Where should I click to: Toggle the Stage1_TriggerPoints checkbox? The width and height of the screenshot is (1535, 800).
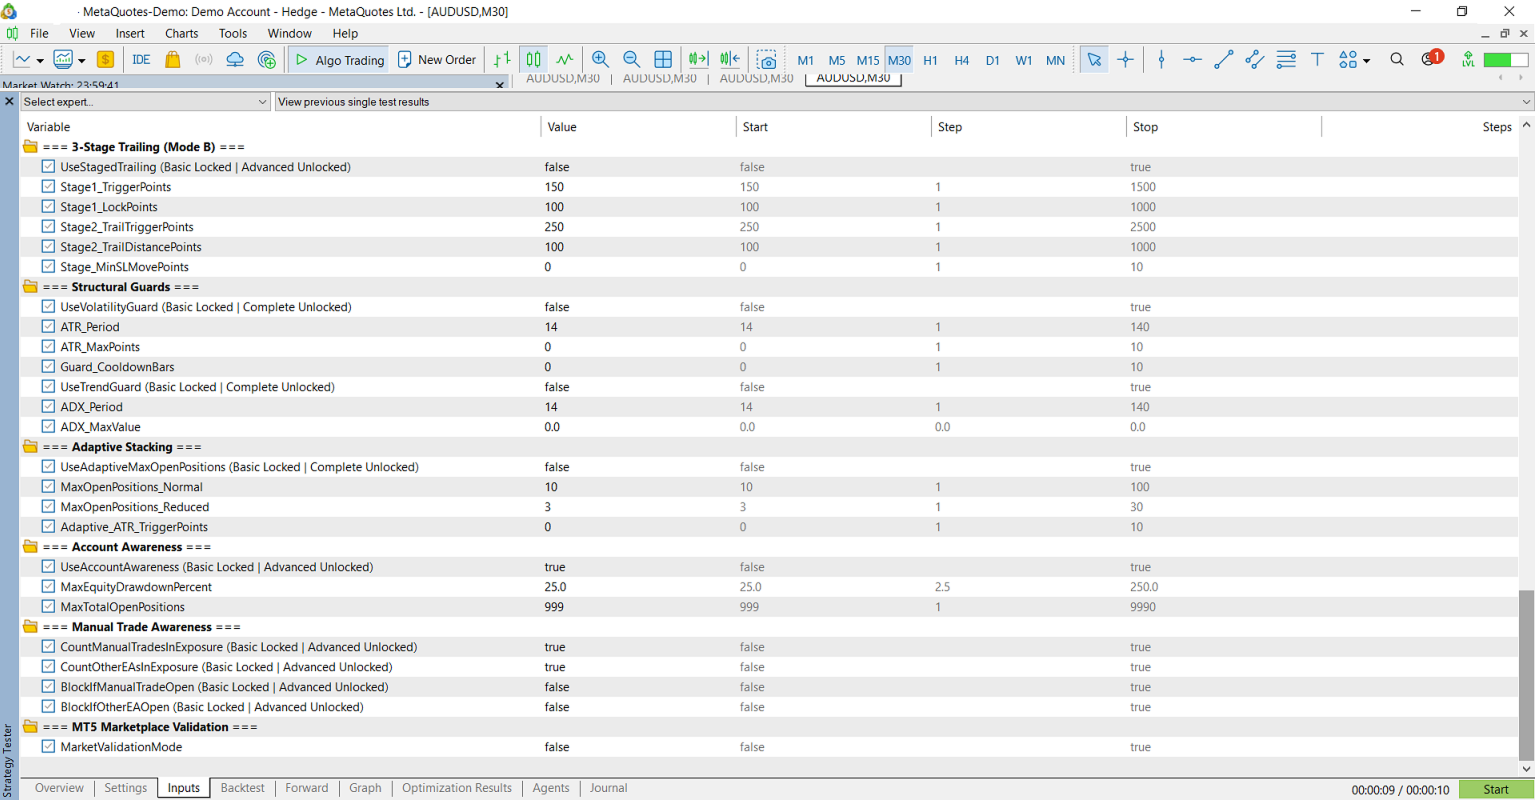48,187
